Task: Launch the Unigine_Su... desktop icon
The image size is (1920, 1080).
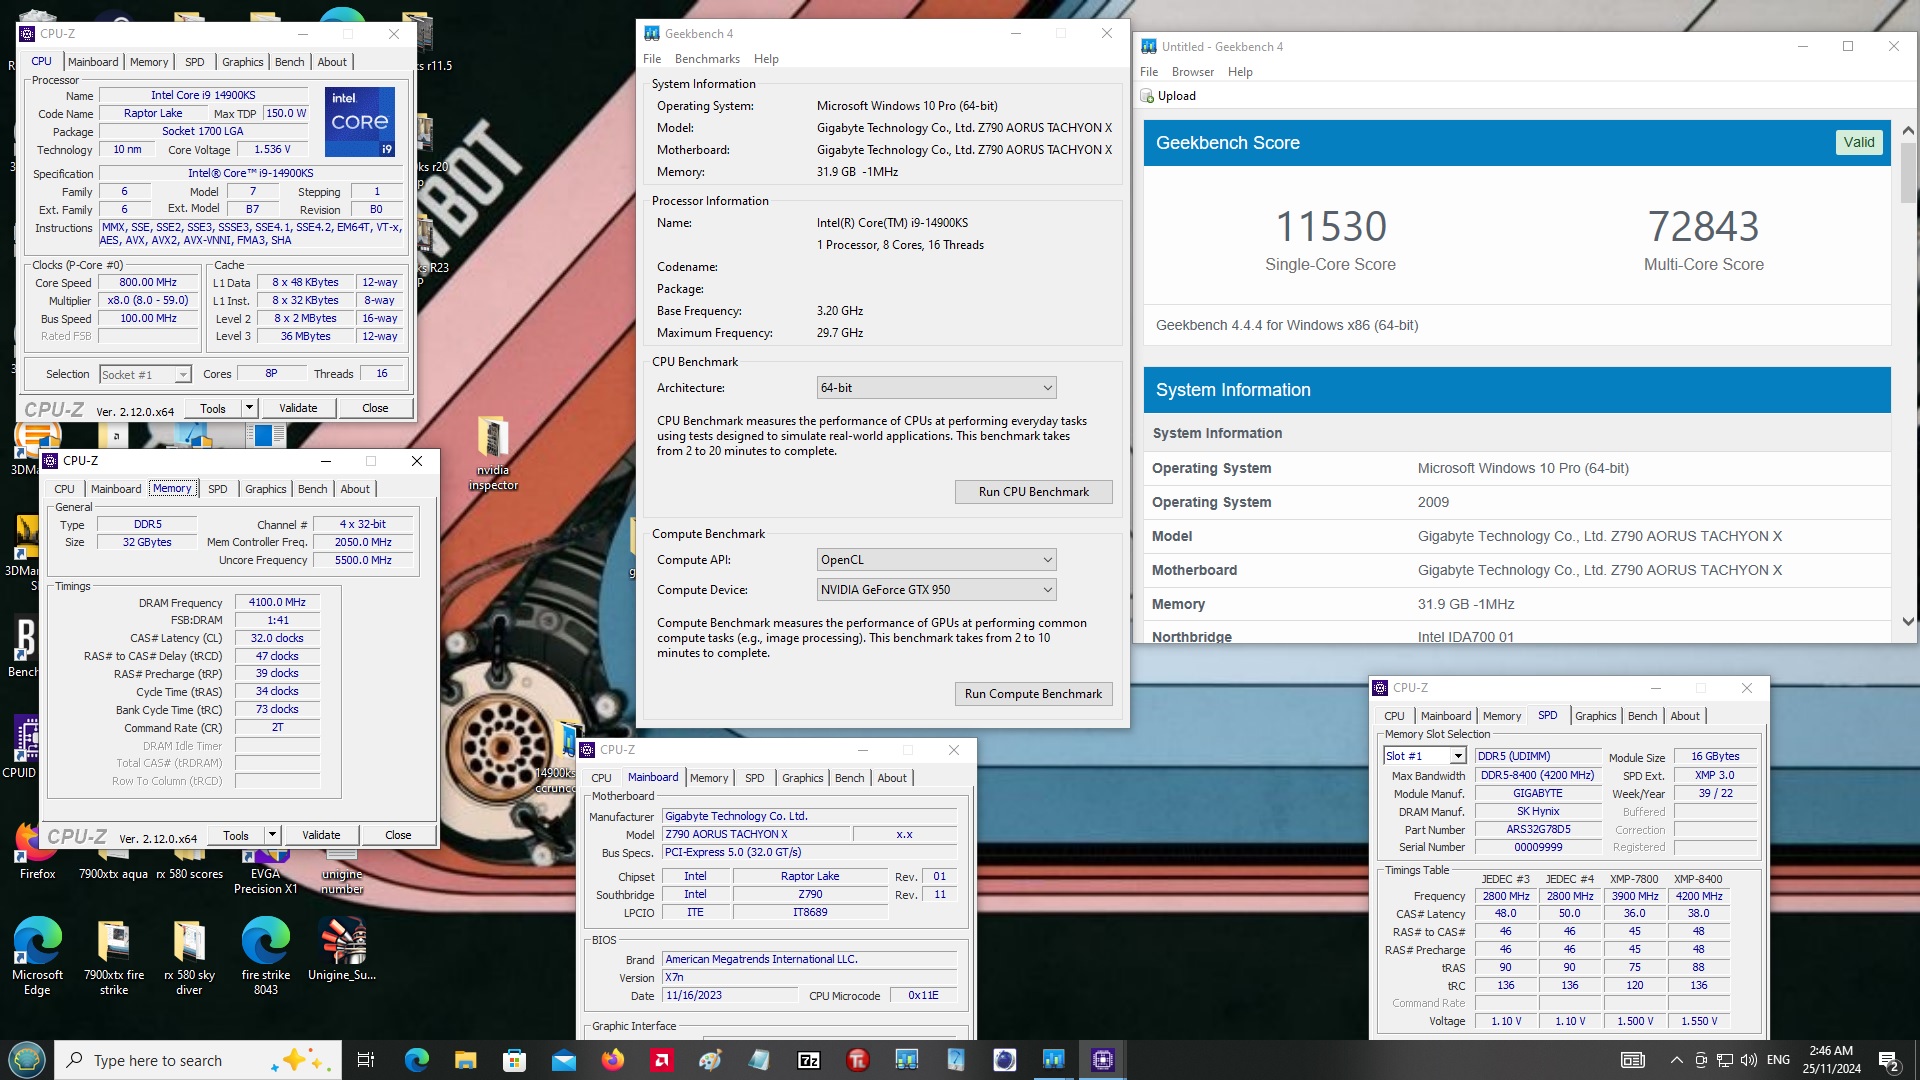Action: [342, 950]
